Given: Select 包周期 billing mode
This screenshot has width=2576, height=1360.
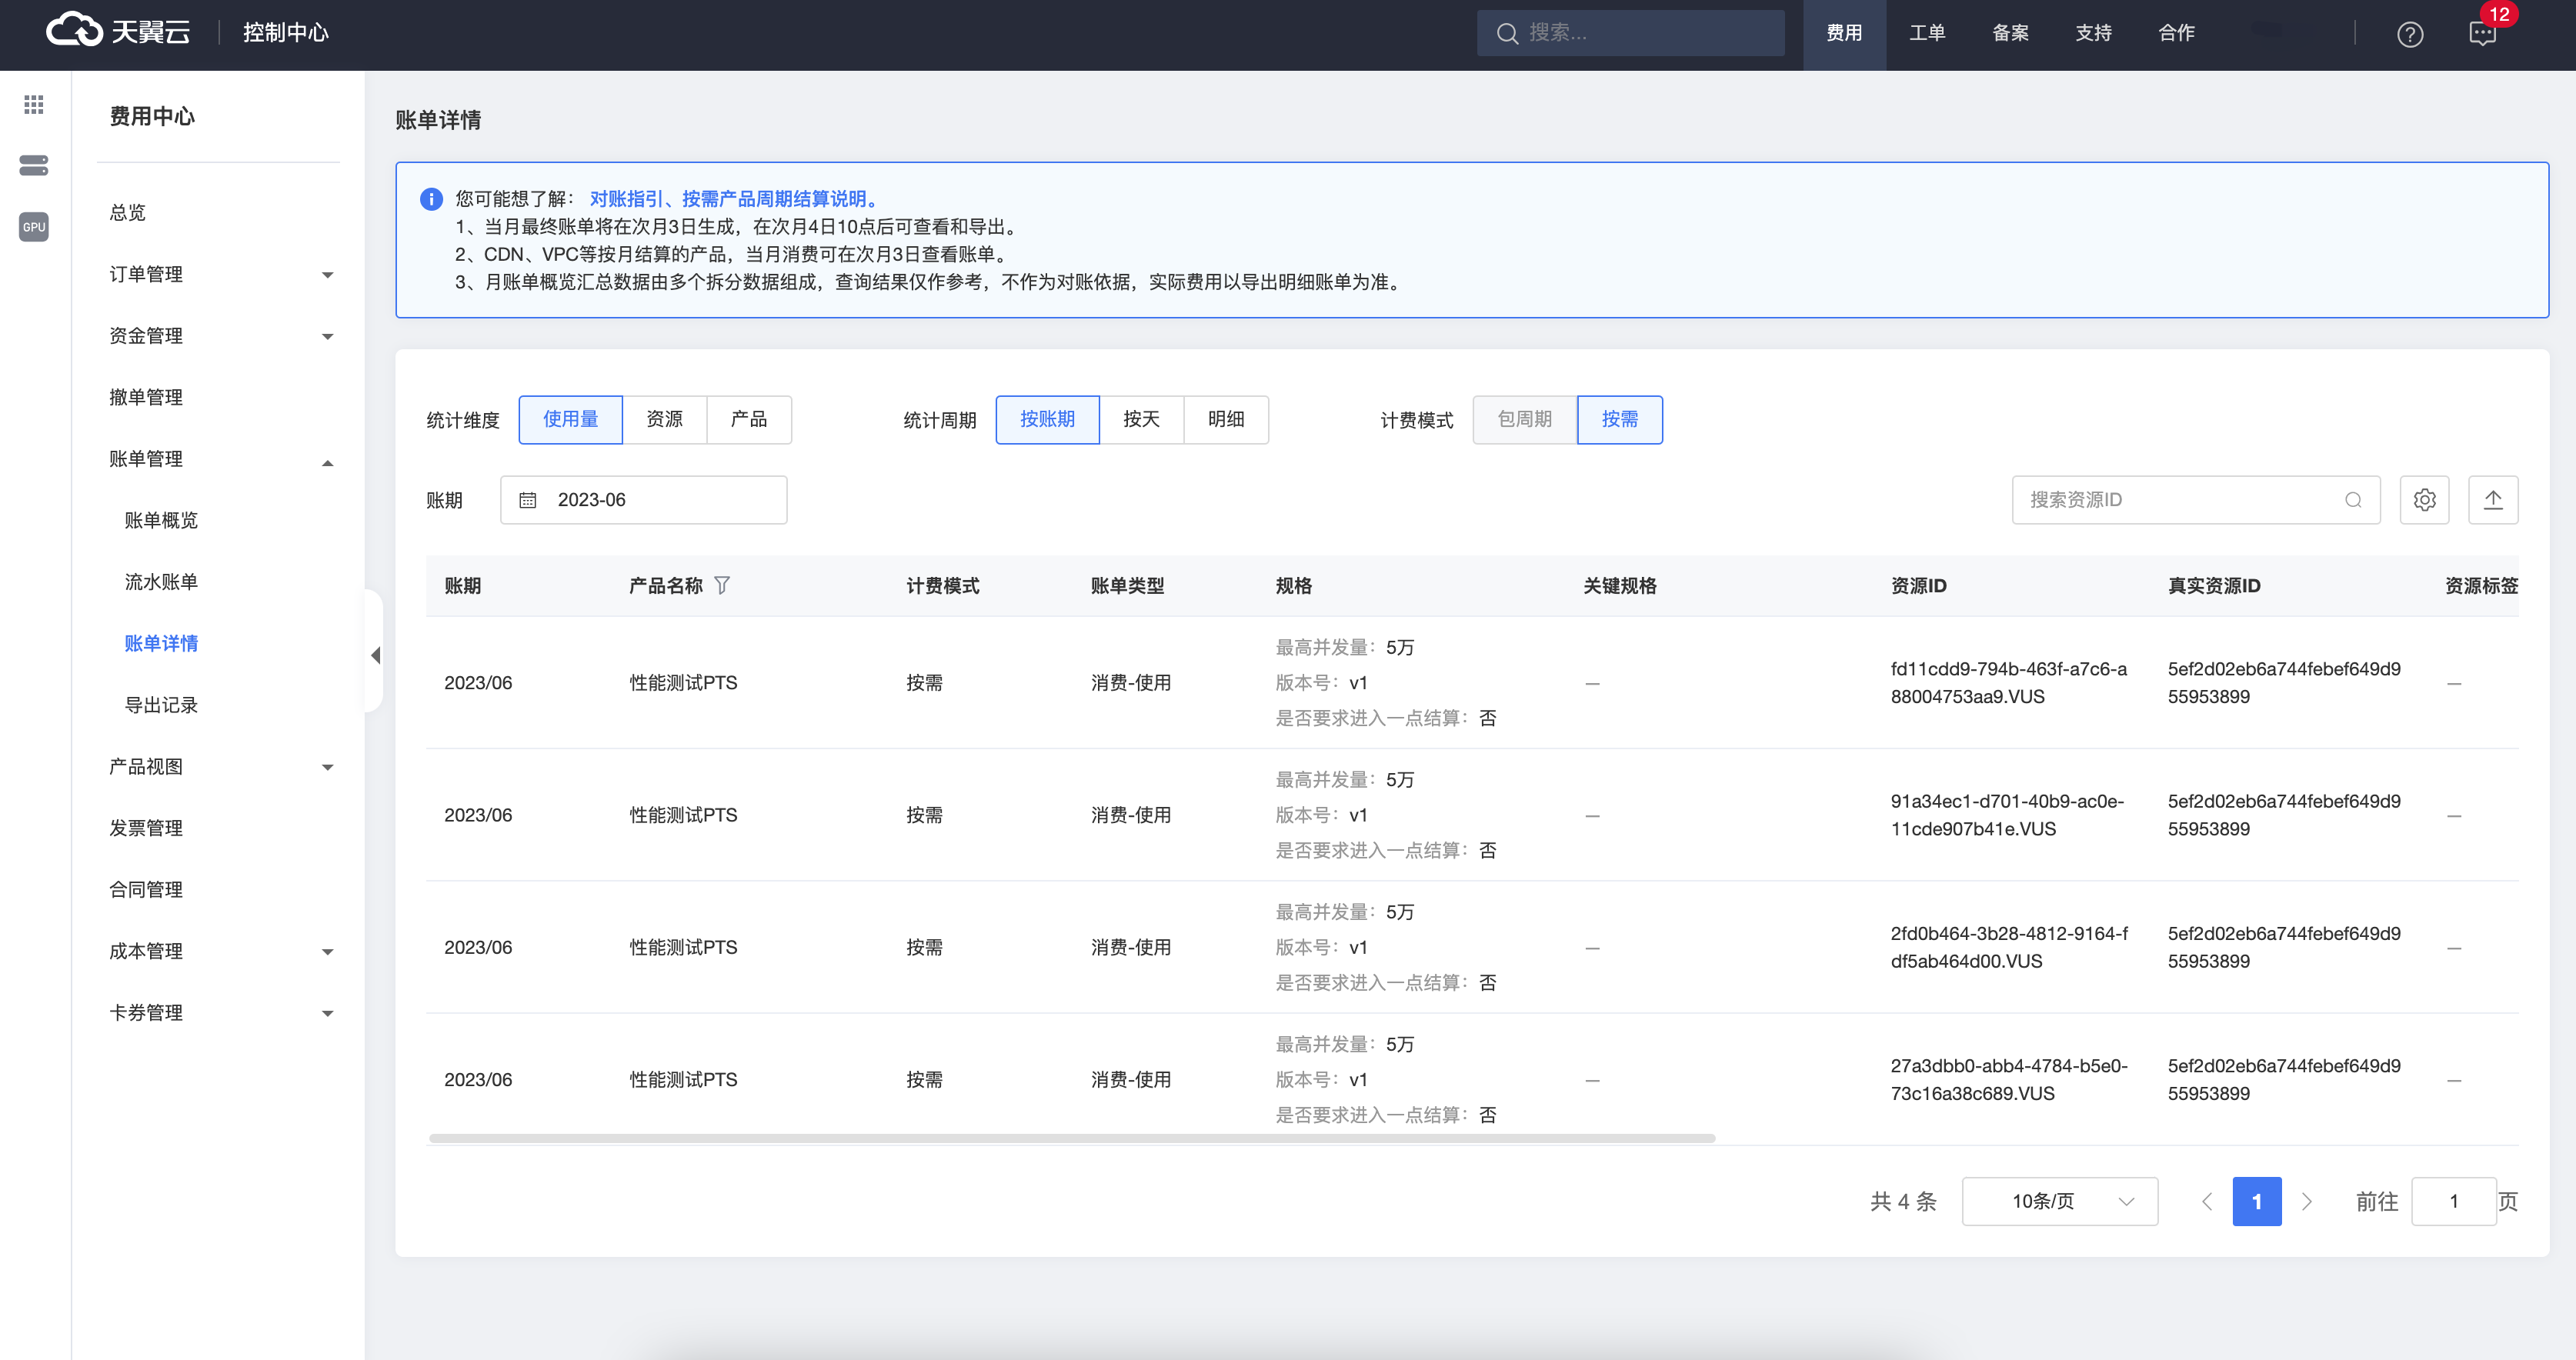Looking at the screenshot, I should 1524,419.
